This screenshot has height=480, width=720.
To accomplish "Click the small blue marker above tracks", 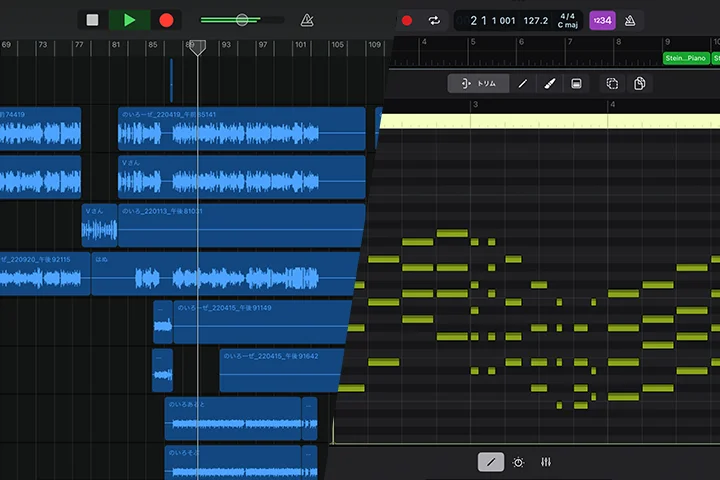I will (172, 80).
